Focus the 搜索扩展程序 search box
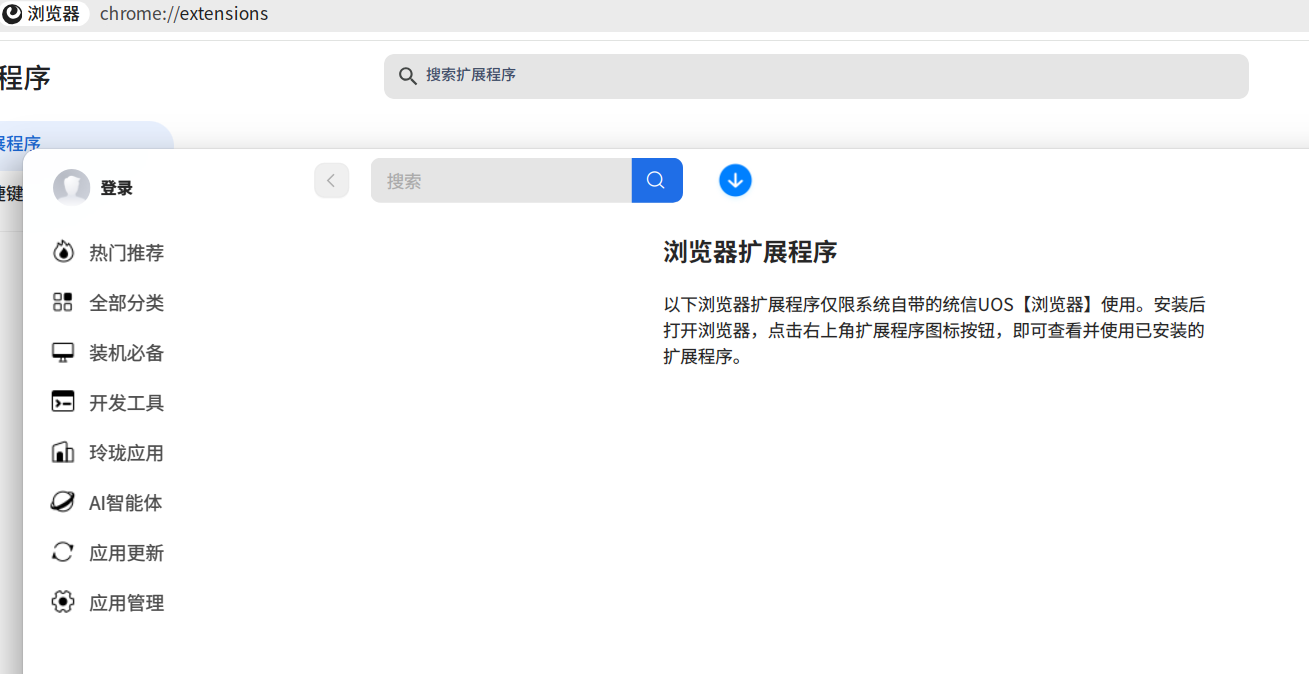Viewport: 1309px width, 674px height. [816, 76]
